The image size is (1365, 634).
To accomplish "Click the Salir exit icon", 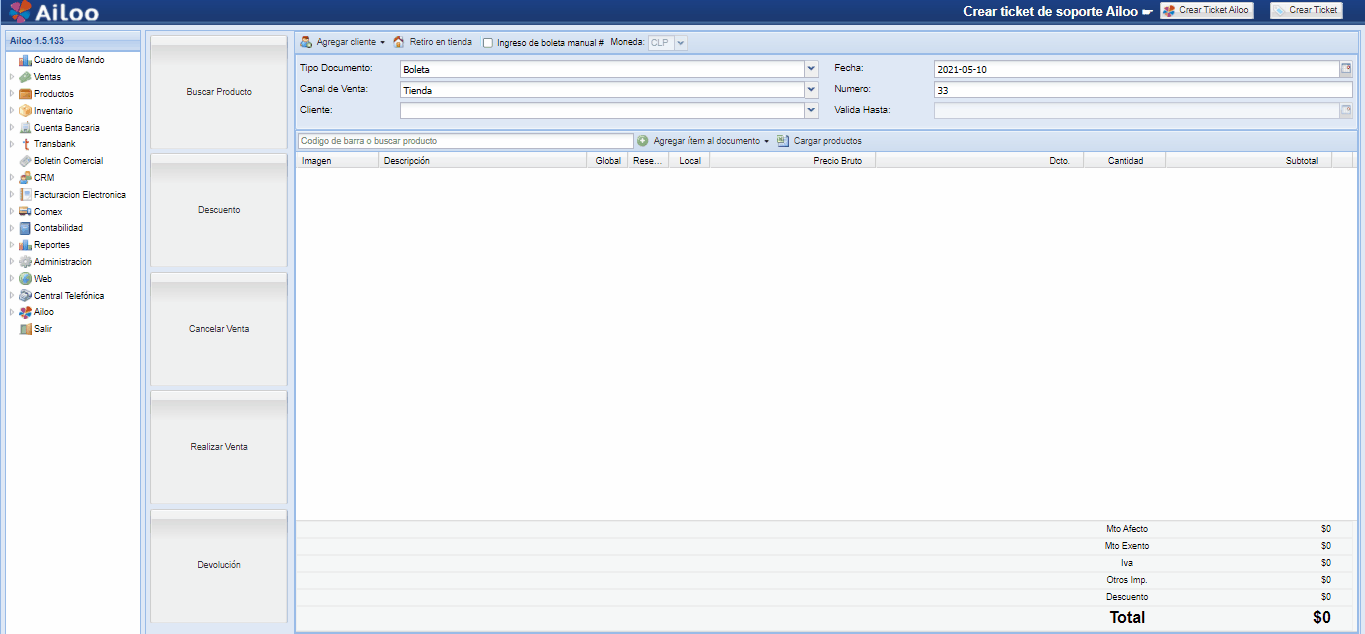I will [26, 329].
